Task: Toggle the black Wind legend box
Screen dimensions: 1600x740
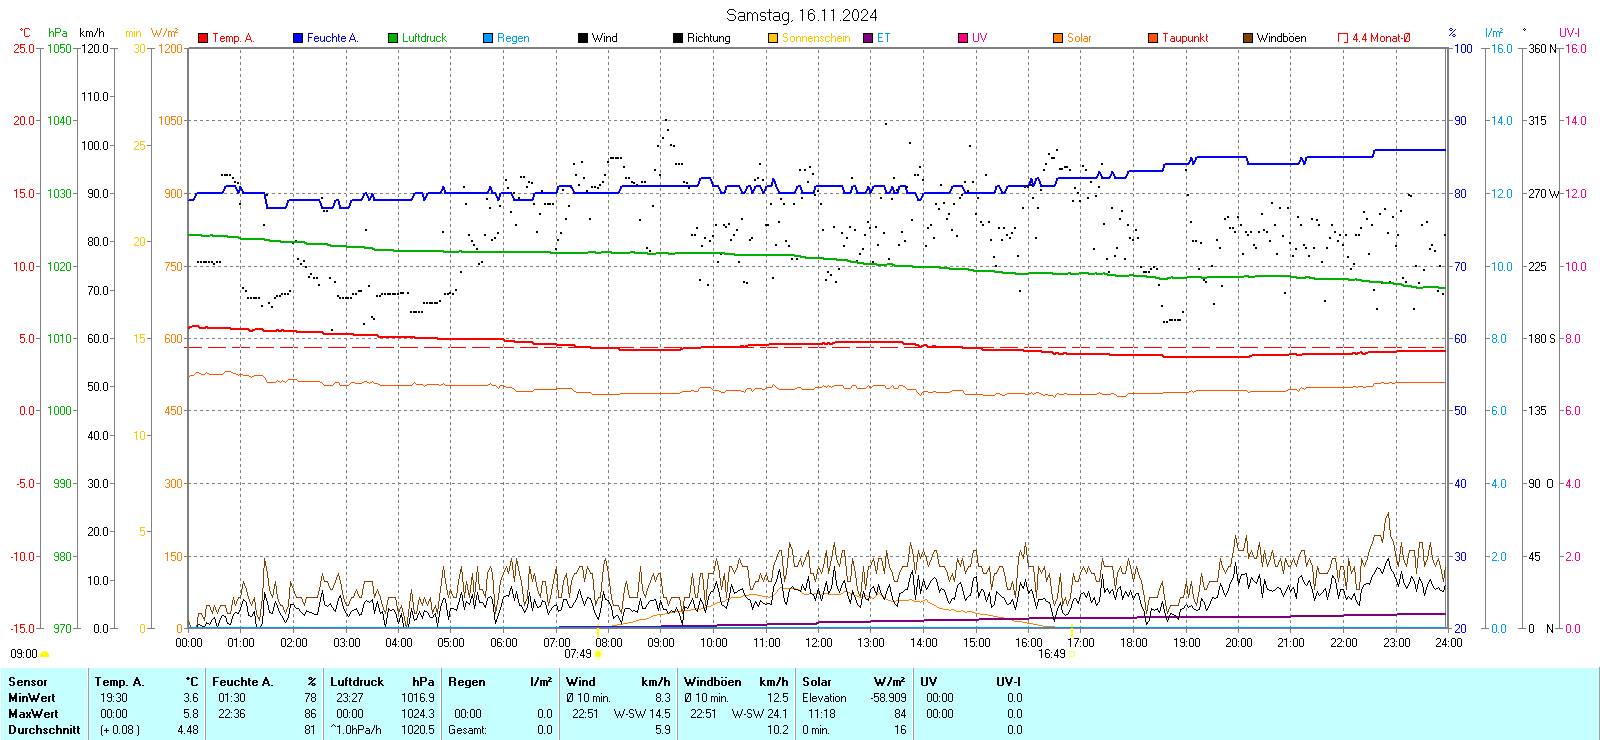Action: click(583, 38)
